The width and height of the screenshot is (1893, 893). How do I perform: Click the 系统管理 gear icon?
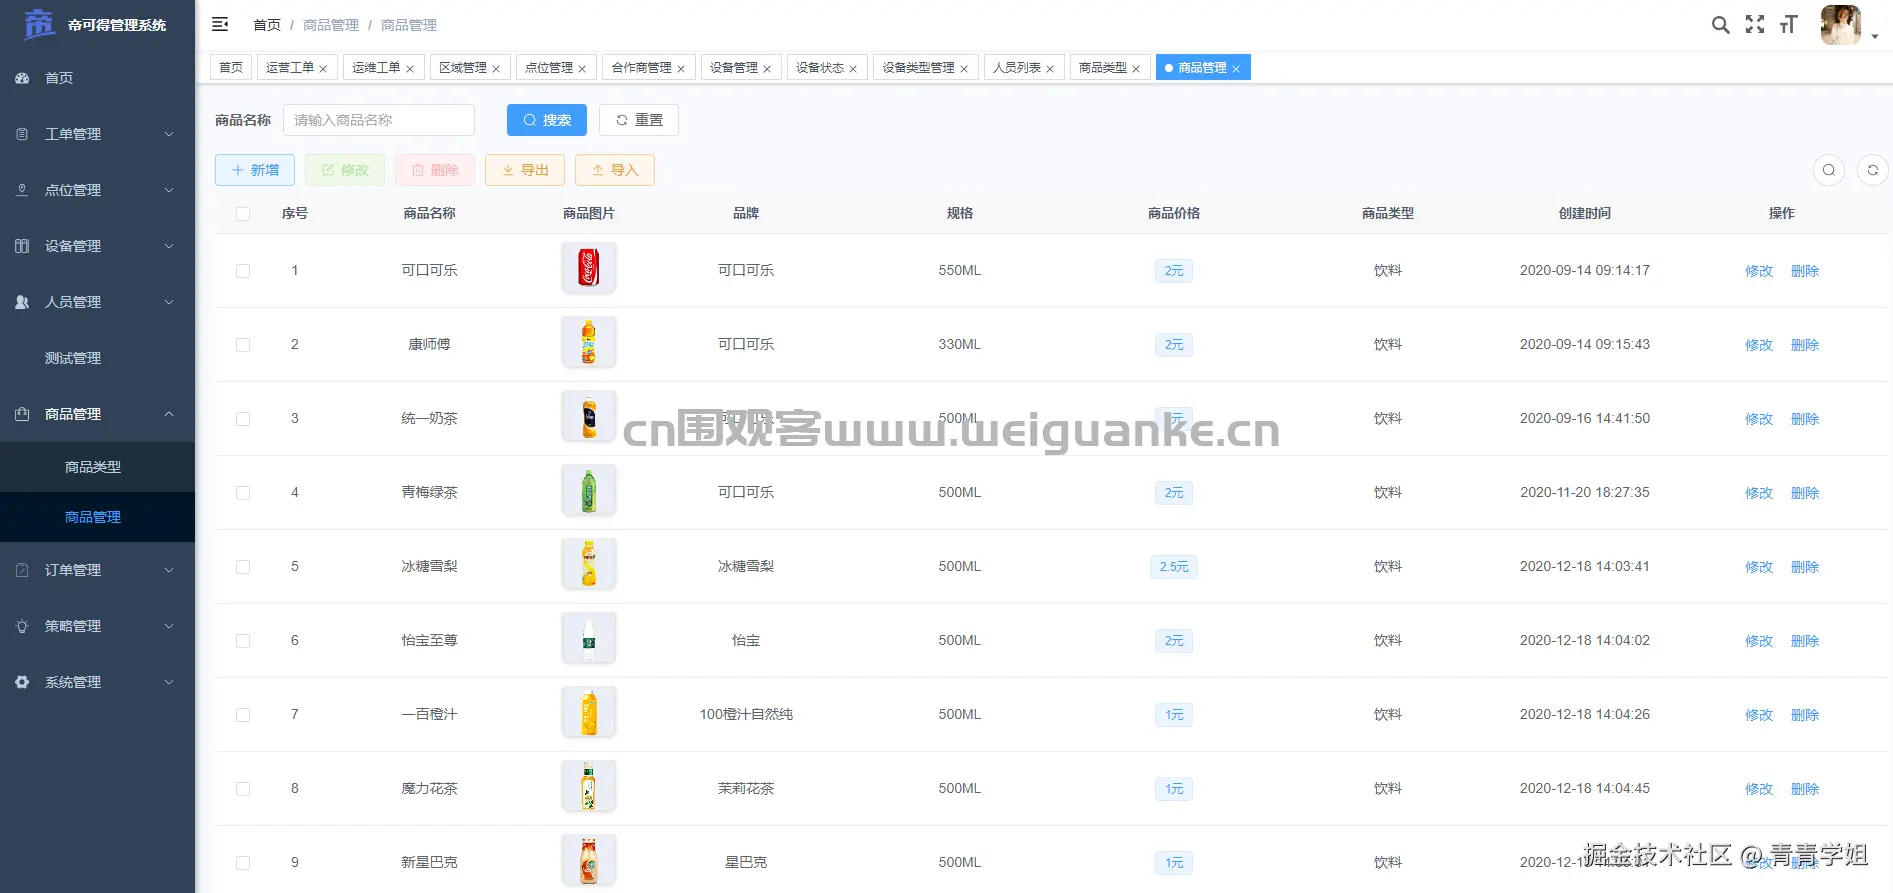[22, 682]
